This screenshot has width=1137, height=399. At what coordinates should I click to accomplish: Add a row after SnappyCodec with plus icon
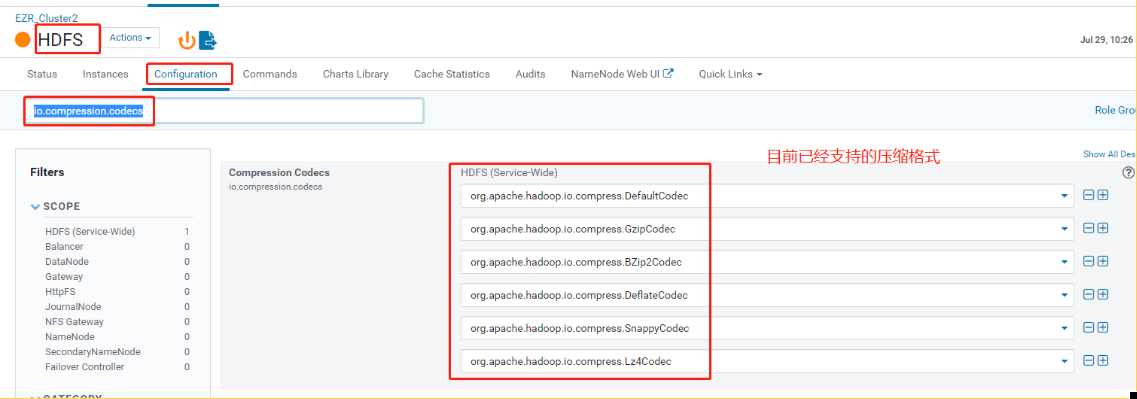pos(1103,327)
